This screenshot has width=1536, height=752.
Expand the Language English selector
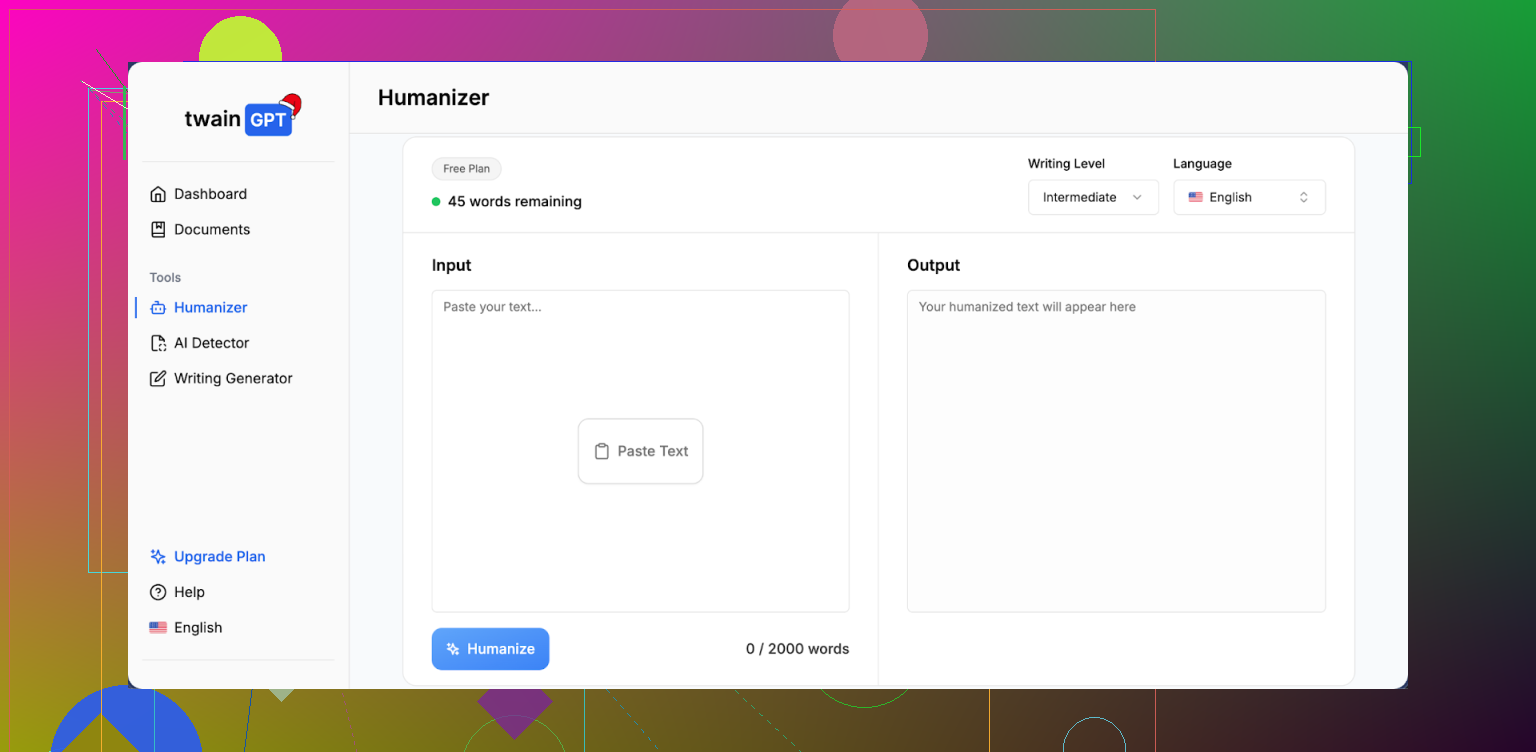pyautogui.click(x=1249, y=197)
